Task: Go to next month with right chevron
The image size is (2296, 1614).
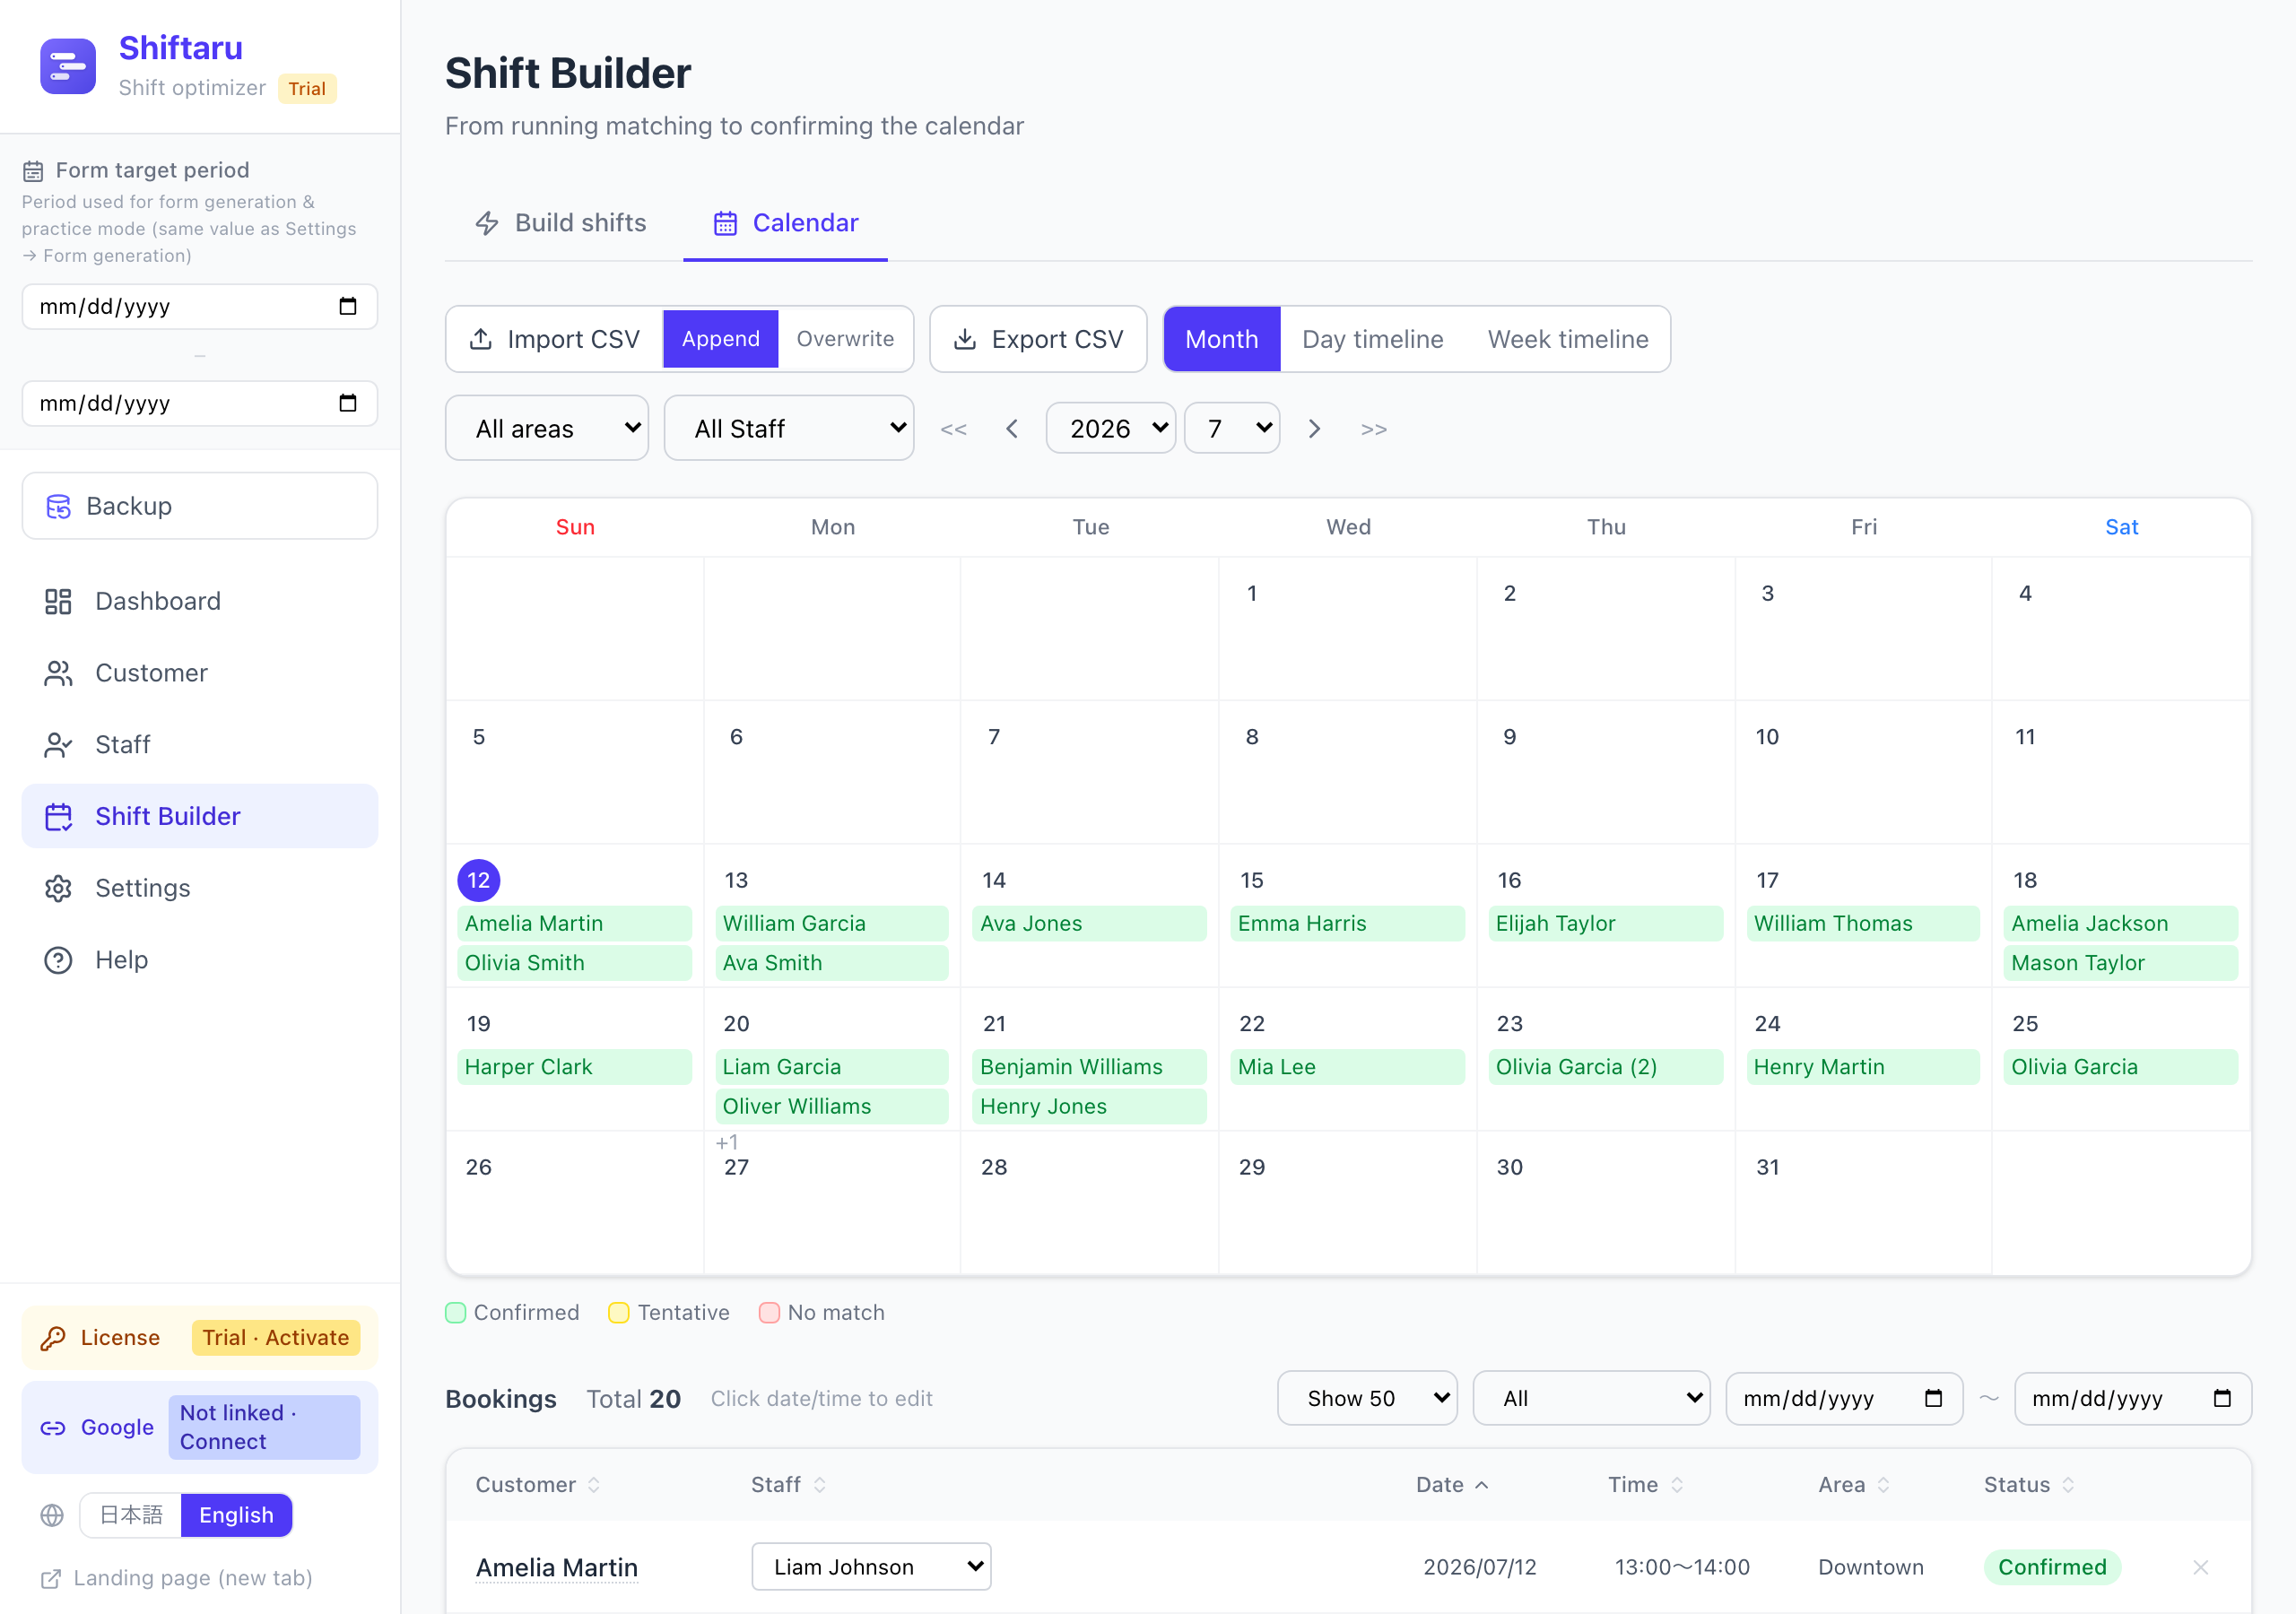Action: click(1314, 429)
